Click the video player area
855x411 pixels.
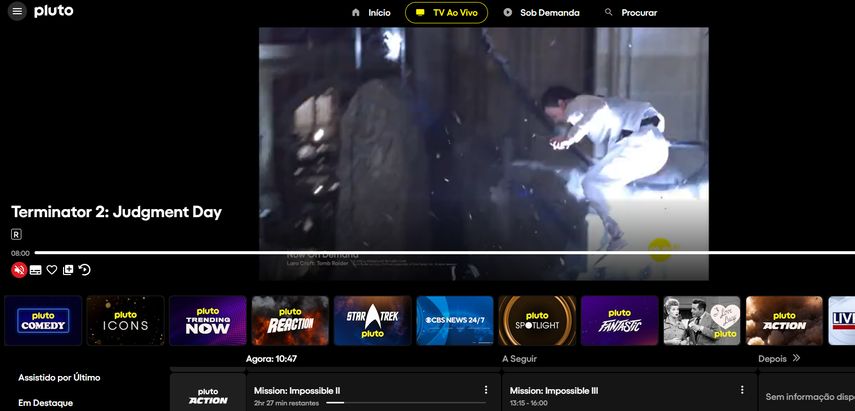click(x=484, y=154)
